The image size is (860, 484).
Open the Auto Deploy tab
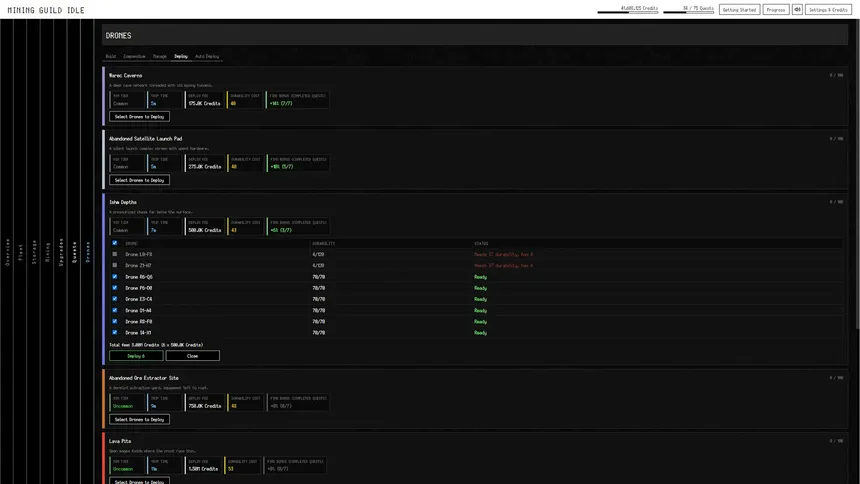tap(207, 57)
